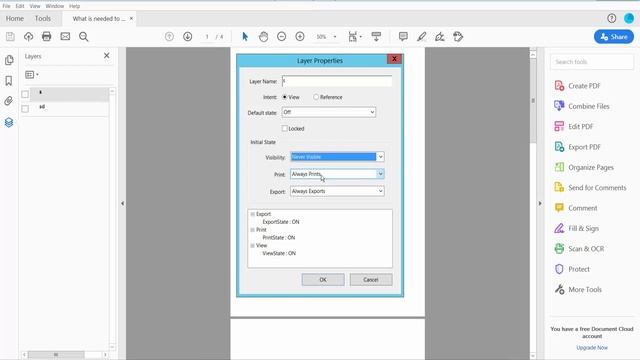The height and width of the screenshot is (360, 640).
Task: Select the Highlight pen tool
Action: point(422,37)
